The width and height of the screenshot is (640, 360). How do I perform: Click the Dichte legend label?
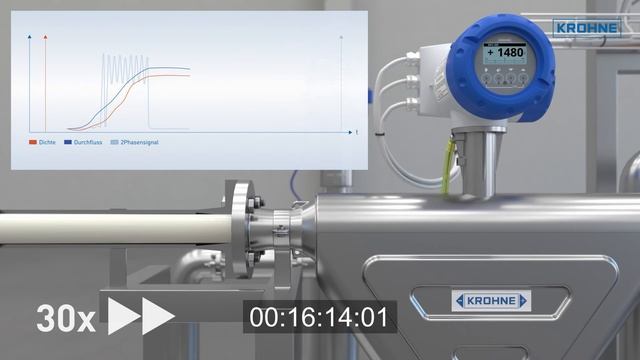(x=47, y=142)
